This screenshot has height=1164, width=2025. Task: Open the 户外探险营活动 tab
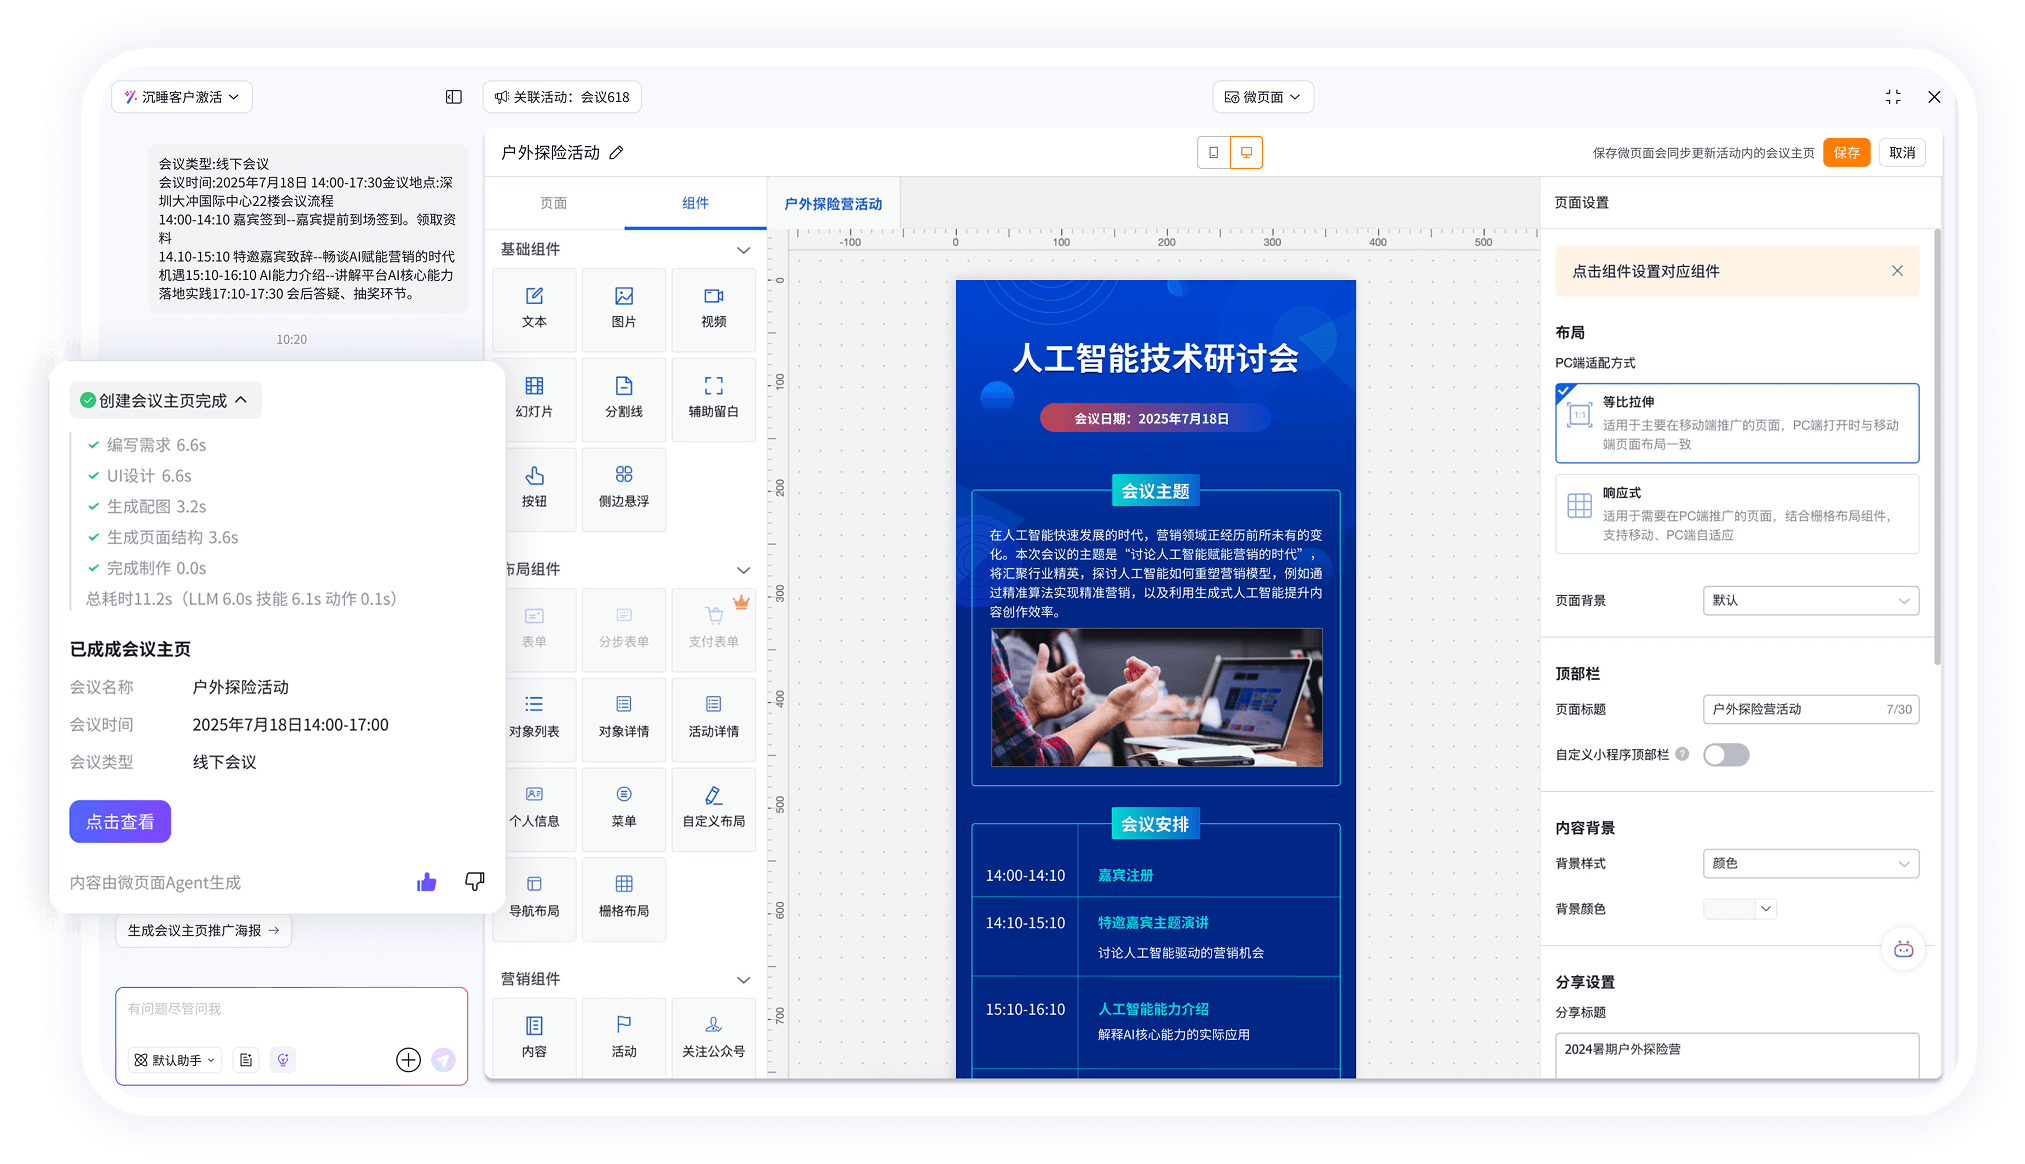point(833,203)
